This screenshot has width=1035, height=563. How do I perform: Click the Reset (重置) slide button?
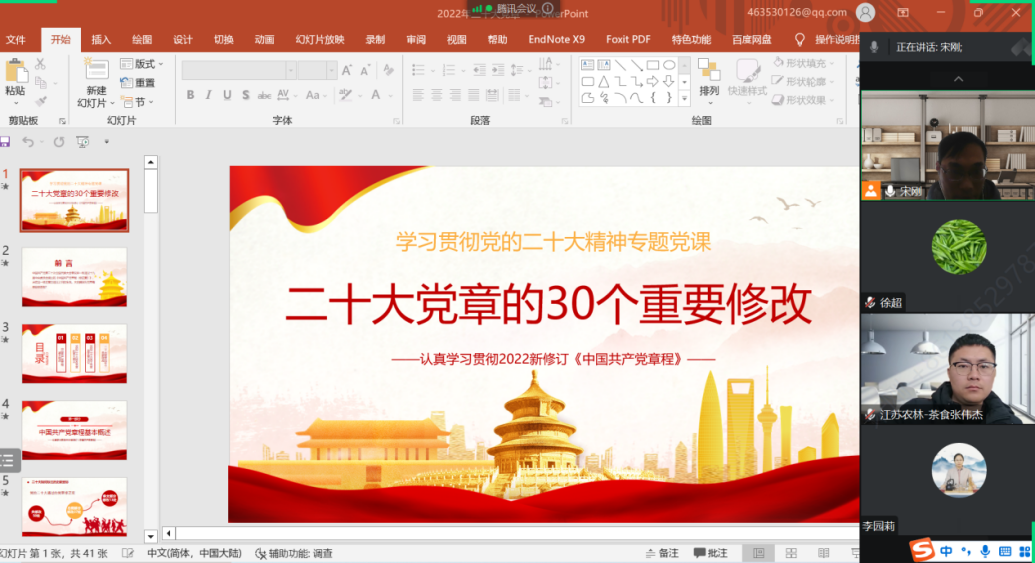coord(138,83)
